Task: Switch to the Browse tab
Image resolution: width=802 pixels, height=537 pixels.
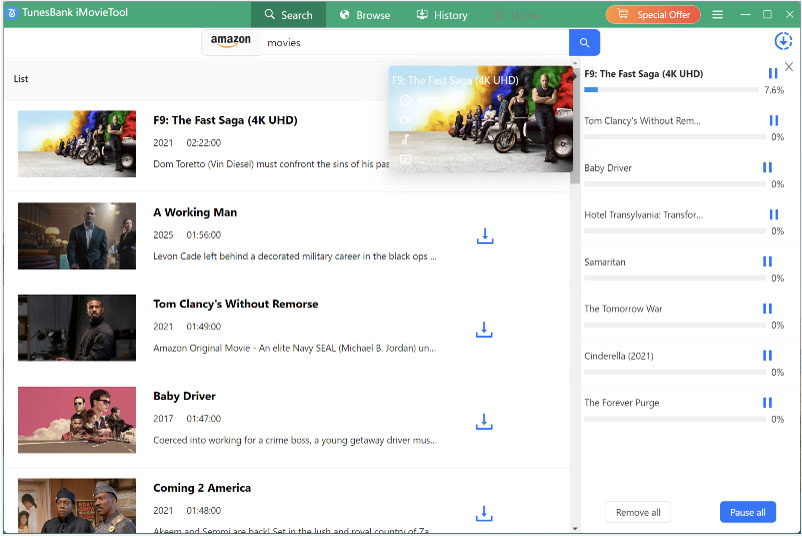Action: (x=364, y=15)
